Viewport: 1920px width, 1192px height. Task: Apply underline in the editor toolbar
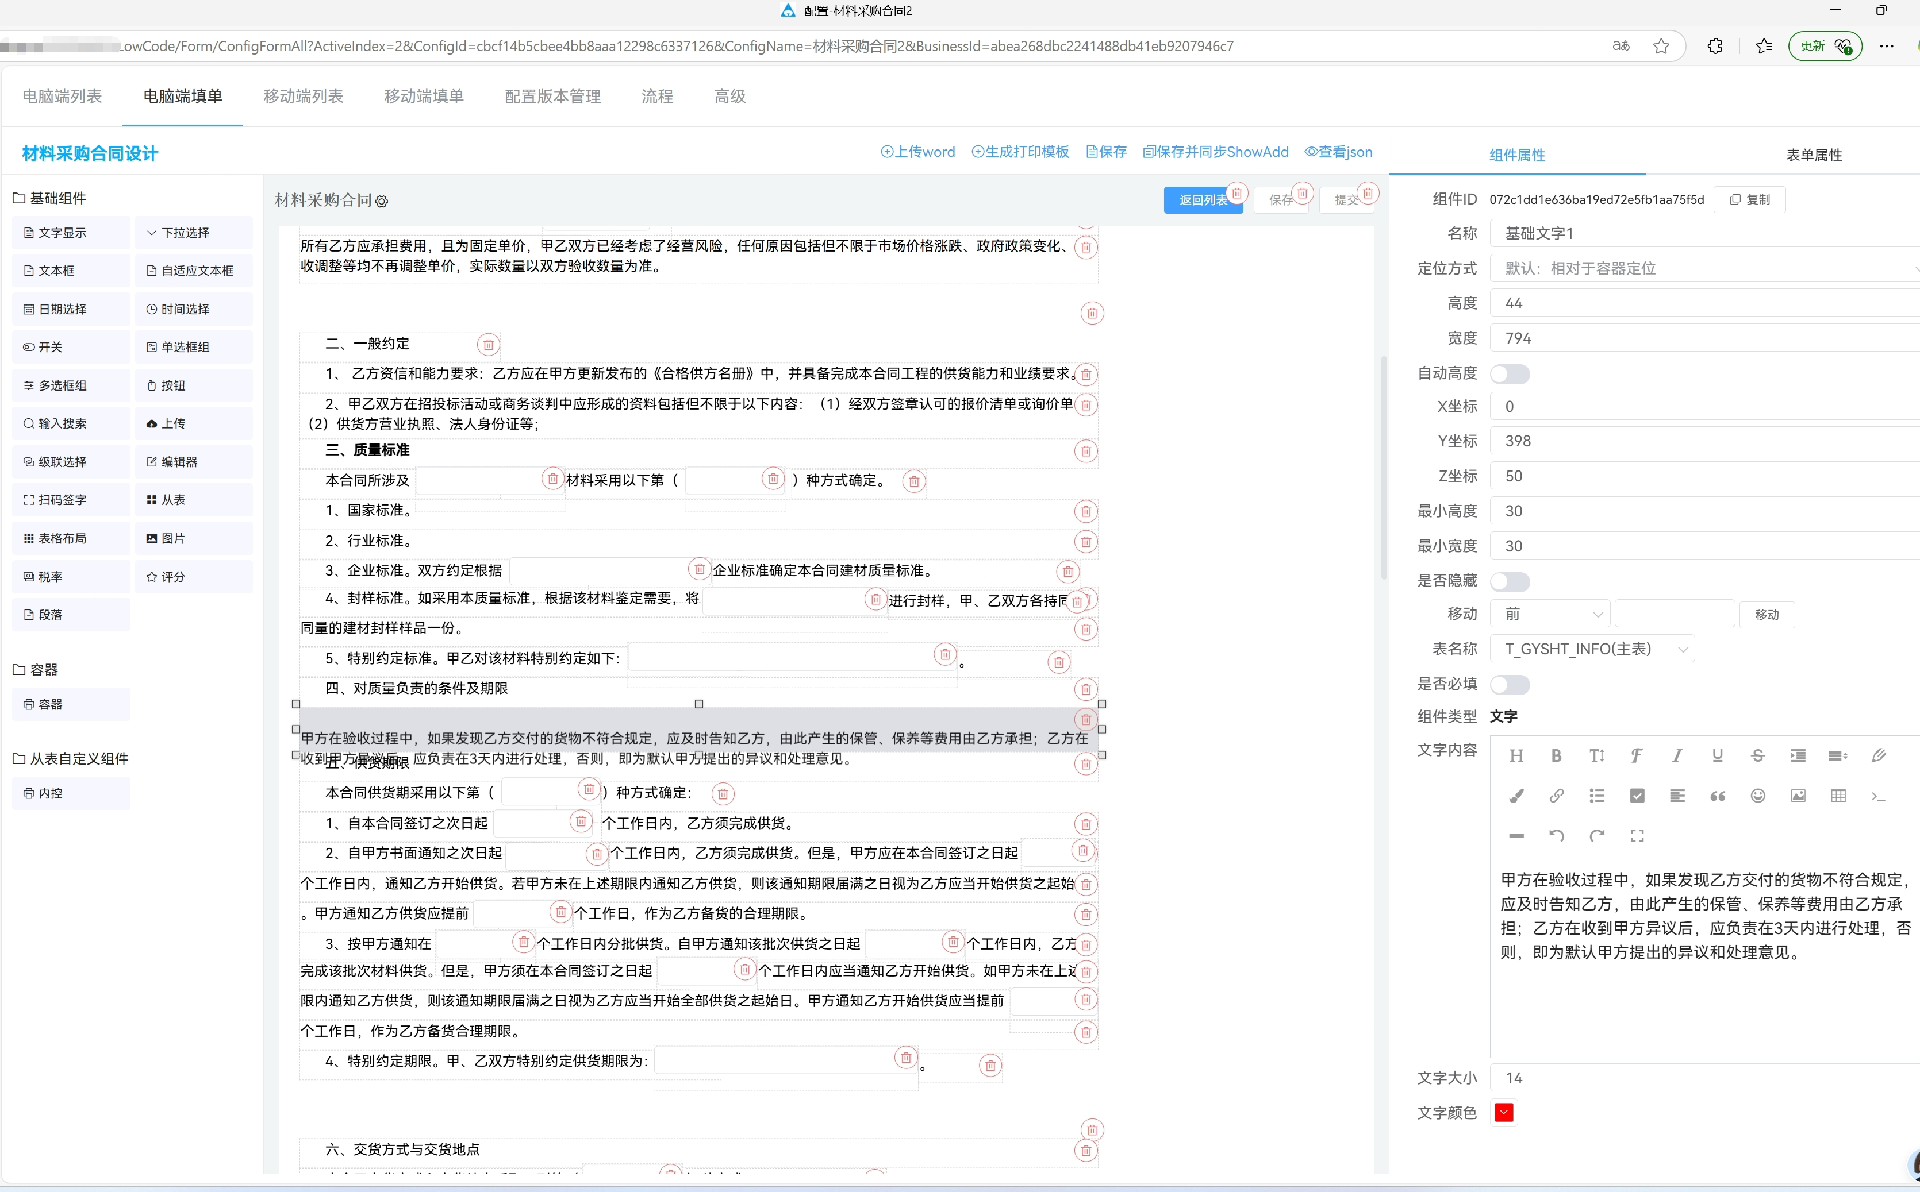(x=1717, y=756)
